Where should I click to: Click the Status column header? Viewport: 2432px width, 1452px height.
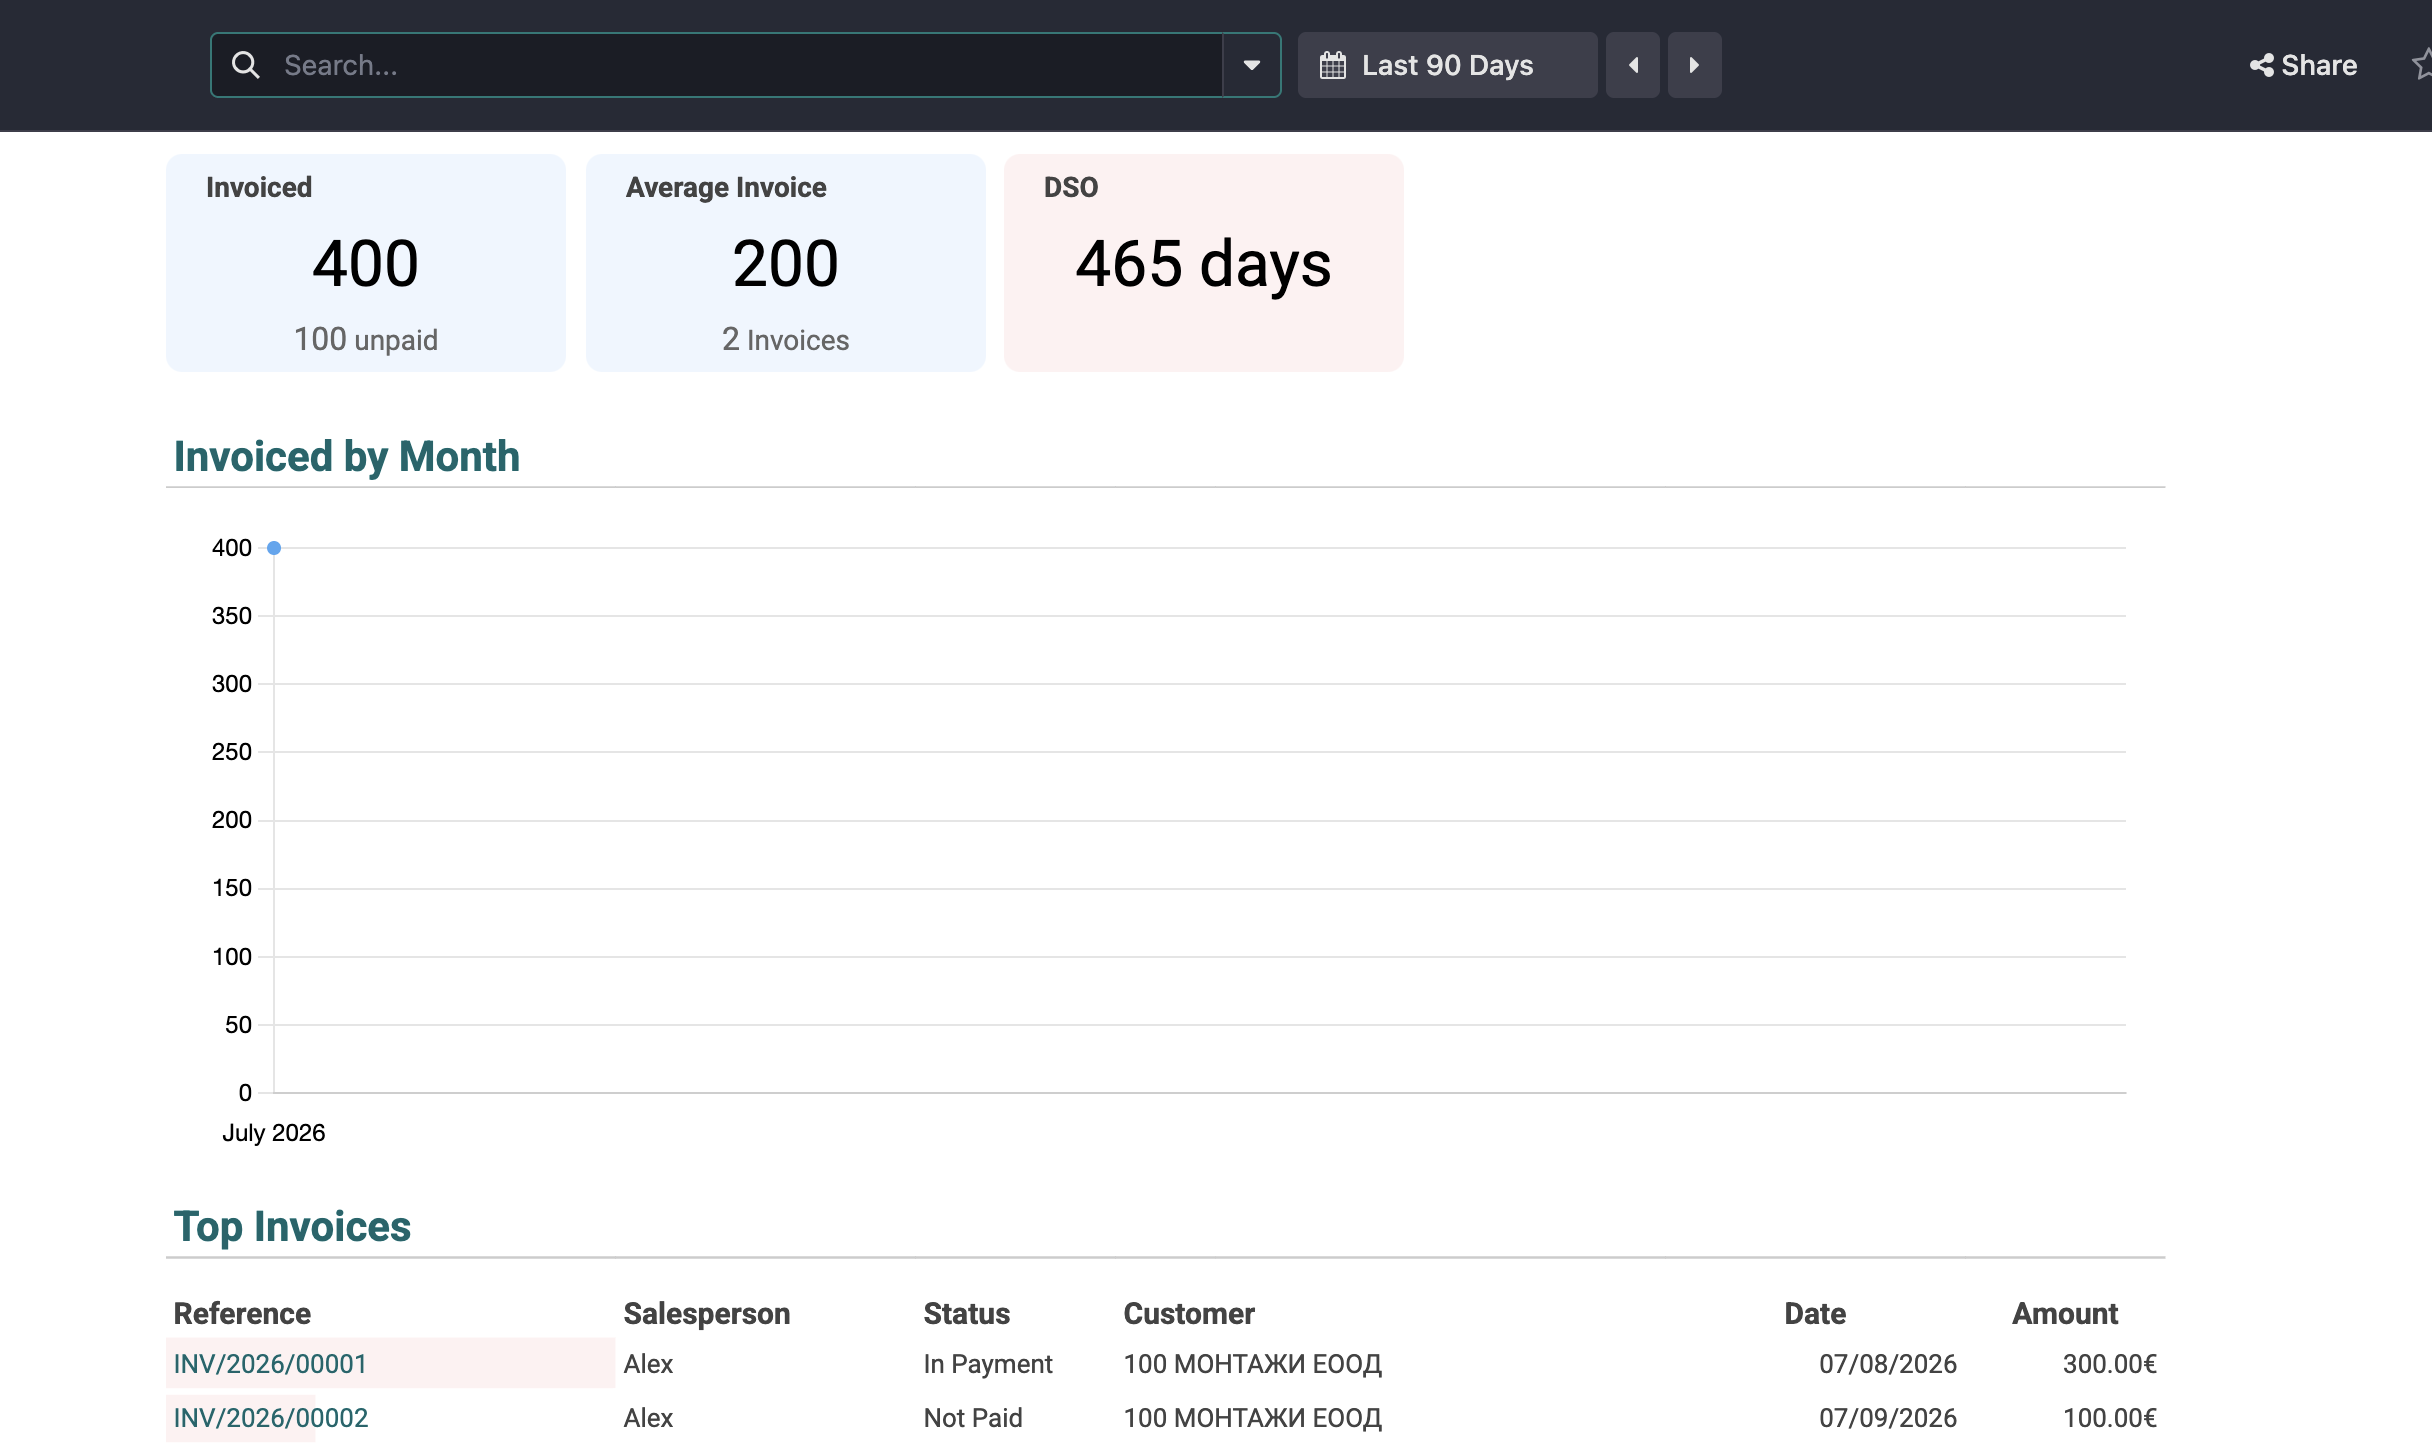(x=967, y=1314)
